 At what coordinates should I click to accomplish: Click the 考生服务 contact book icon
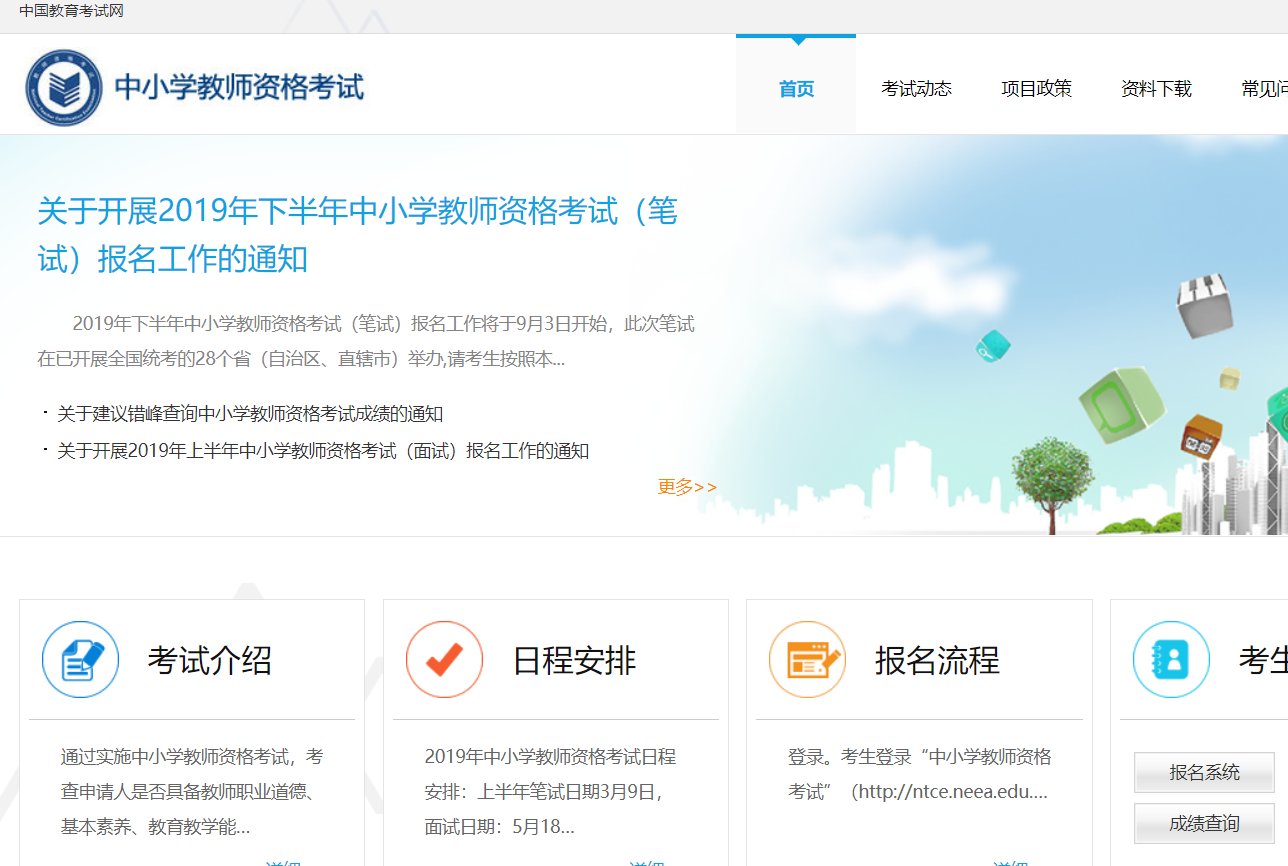click(x=1170, y=660)
